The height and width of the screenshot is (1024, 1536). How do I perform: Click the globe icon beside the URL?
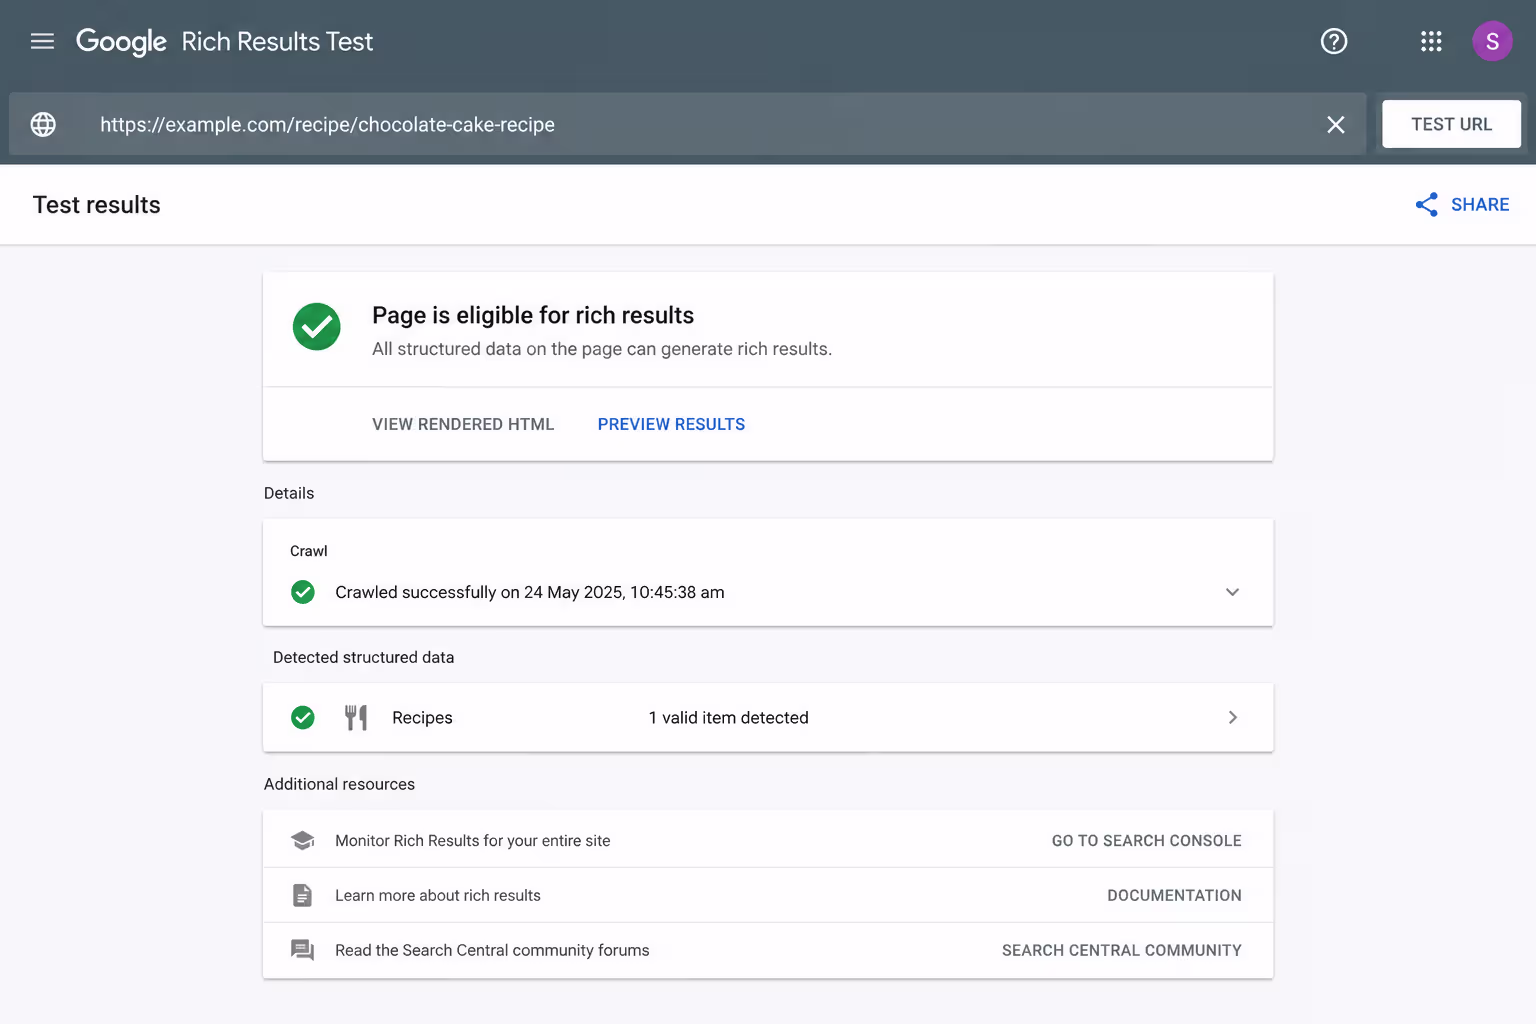pos(43,124)
